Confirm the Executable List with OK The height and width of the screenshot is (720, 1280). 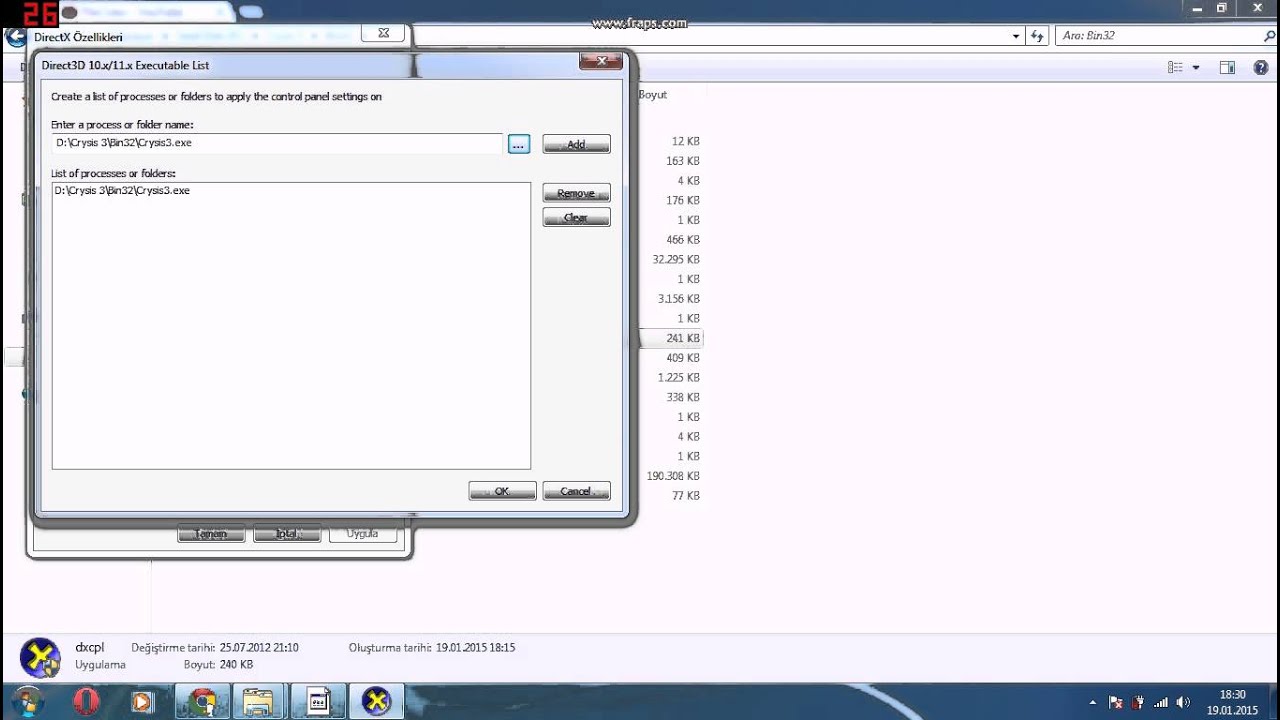coord(502,491)
